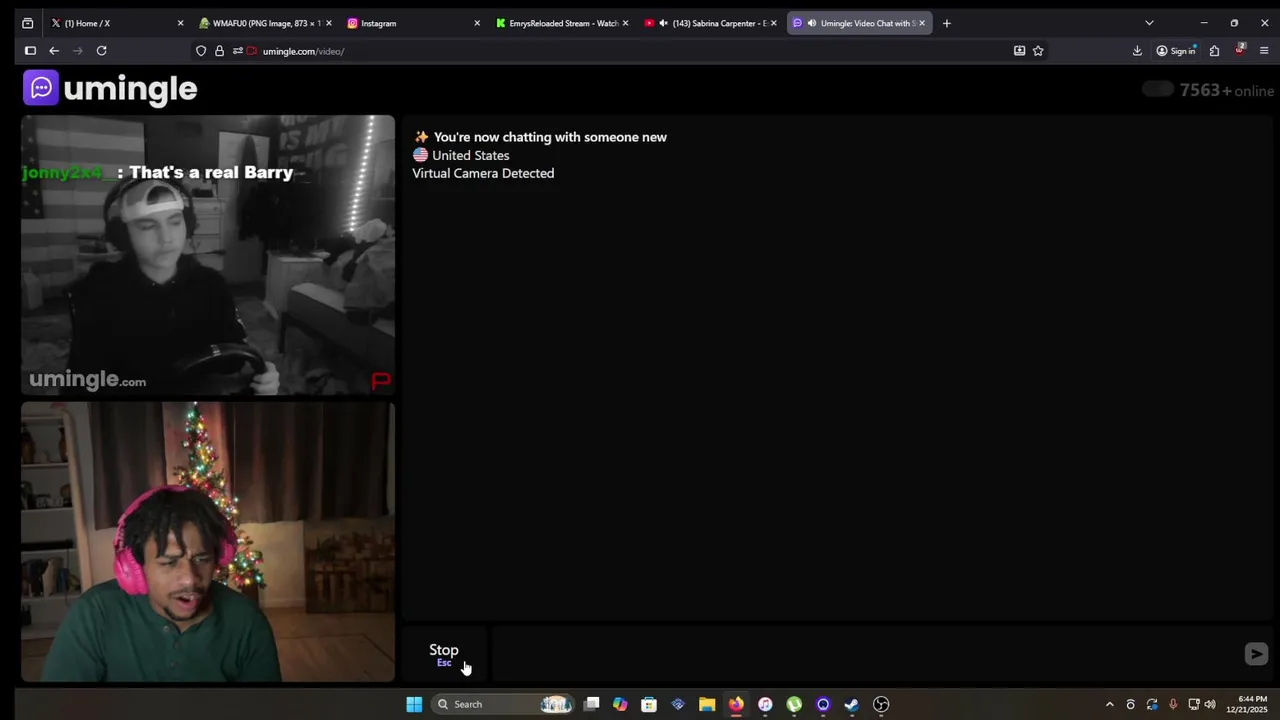Open Firefox View icon
Screen dimensions: 1280x720
(28, 23)
